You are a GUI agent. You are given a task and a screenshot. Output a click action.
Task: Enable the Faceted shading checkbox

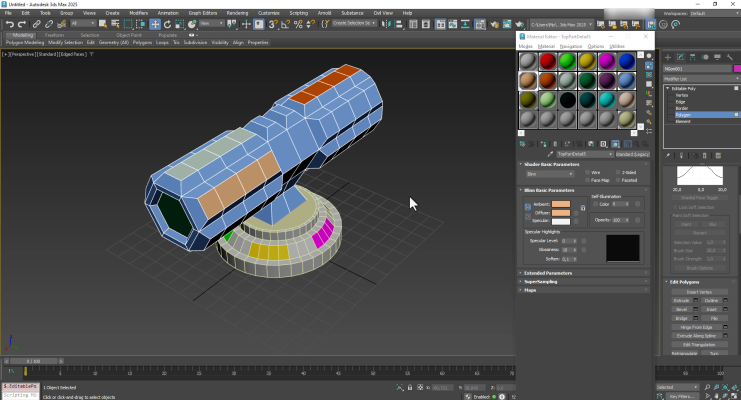[x=618, y=180]
